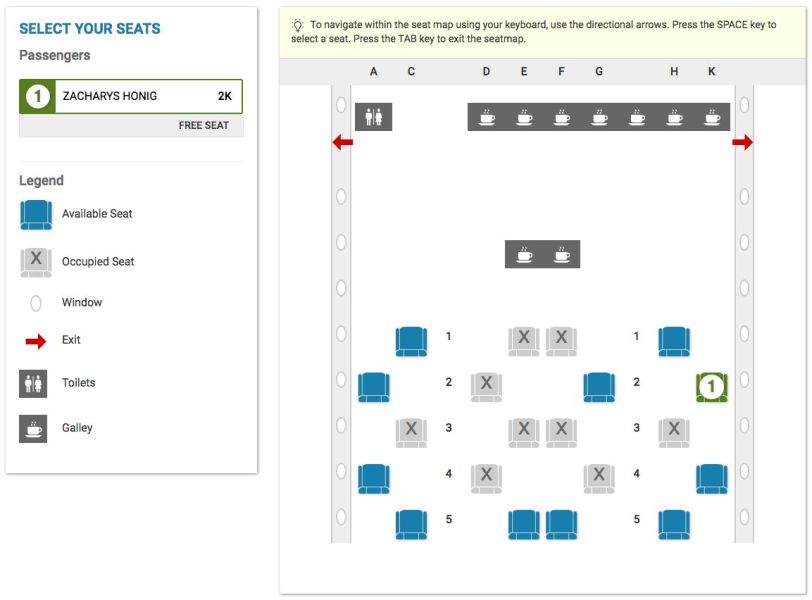Choose available seat 2A

click(374, 387)
